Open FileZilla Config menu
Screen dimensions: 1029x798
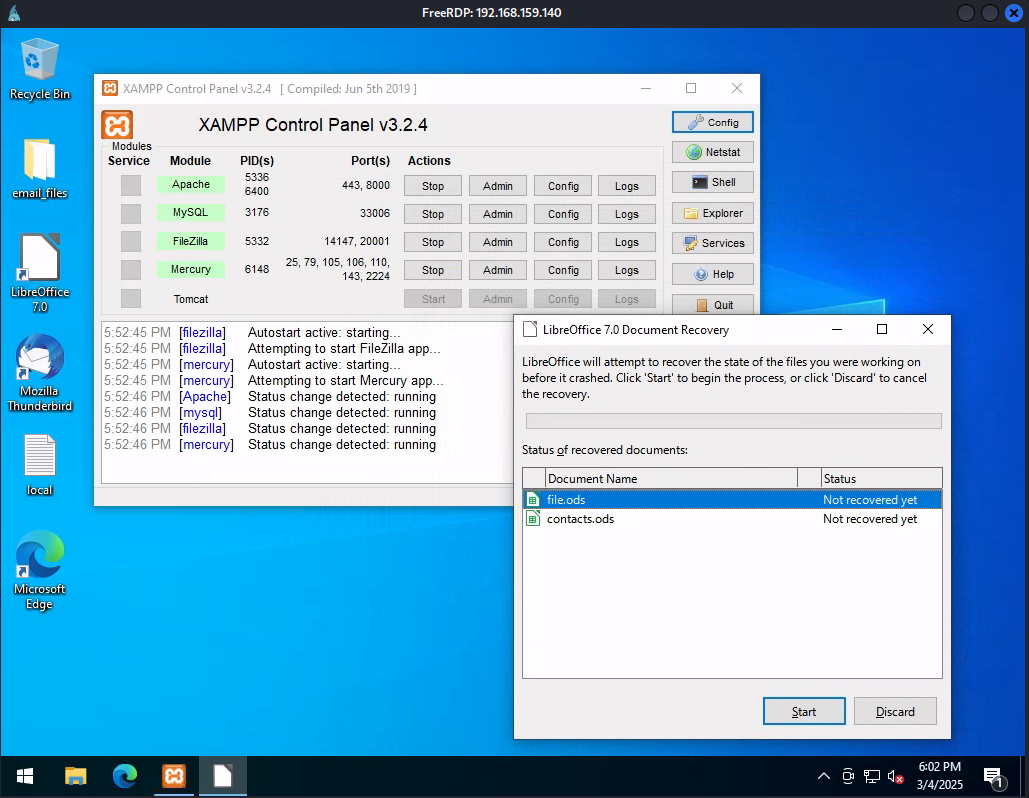563,242
